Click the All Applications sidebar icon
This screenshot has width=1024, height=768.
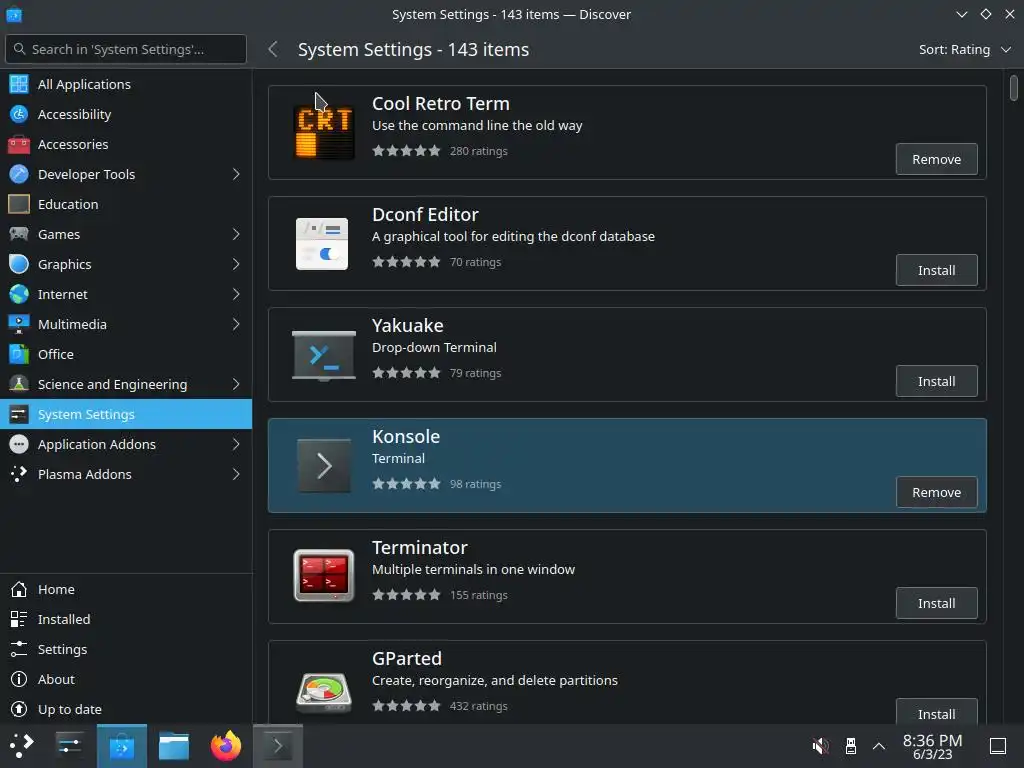coord(19,84)
